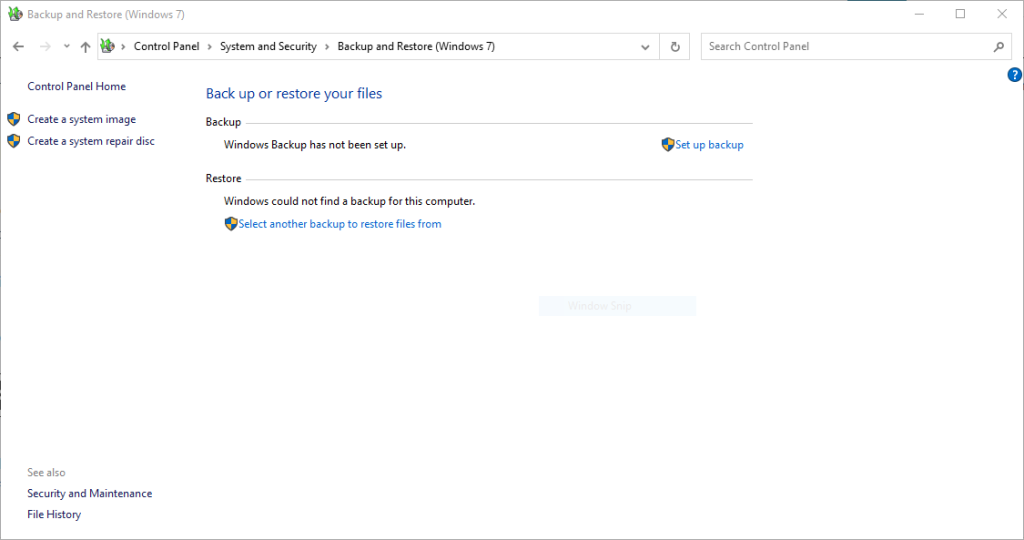1024x540 pixels.
Task: Open Control Panel Home link
Action: tap(76, 86)
